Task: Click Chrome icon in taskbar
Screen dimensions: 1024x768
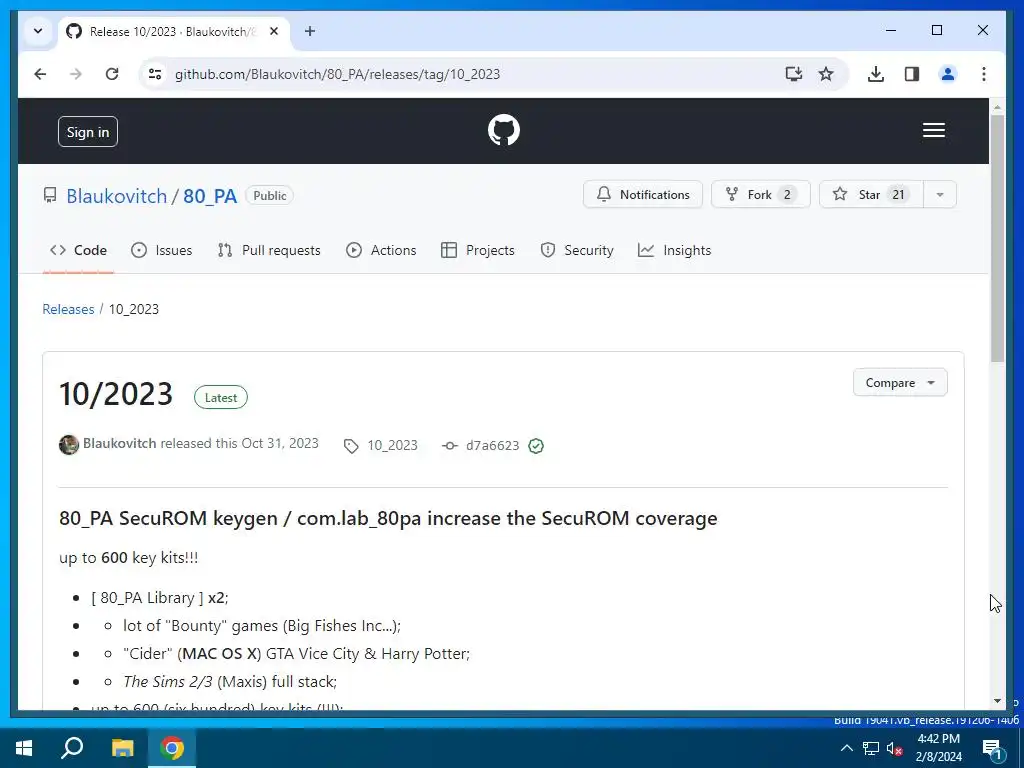Action: pos(172,748)
